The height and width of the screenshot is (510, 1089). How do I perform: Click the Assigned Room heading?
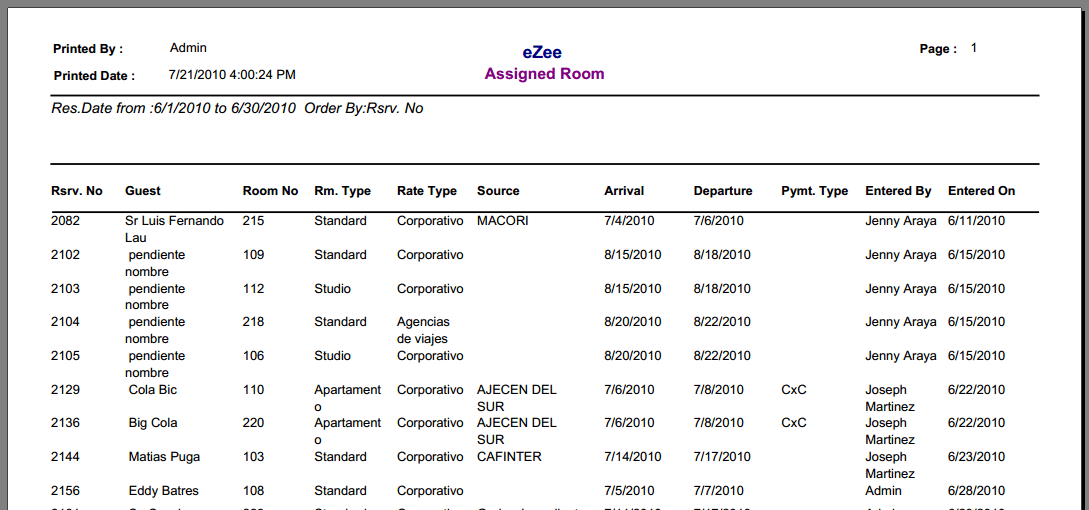coord(544,74)
